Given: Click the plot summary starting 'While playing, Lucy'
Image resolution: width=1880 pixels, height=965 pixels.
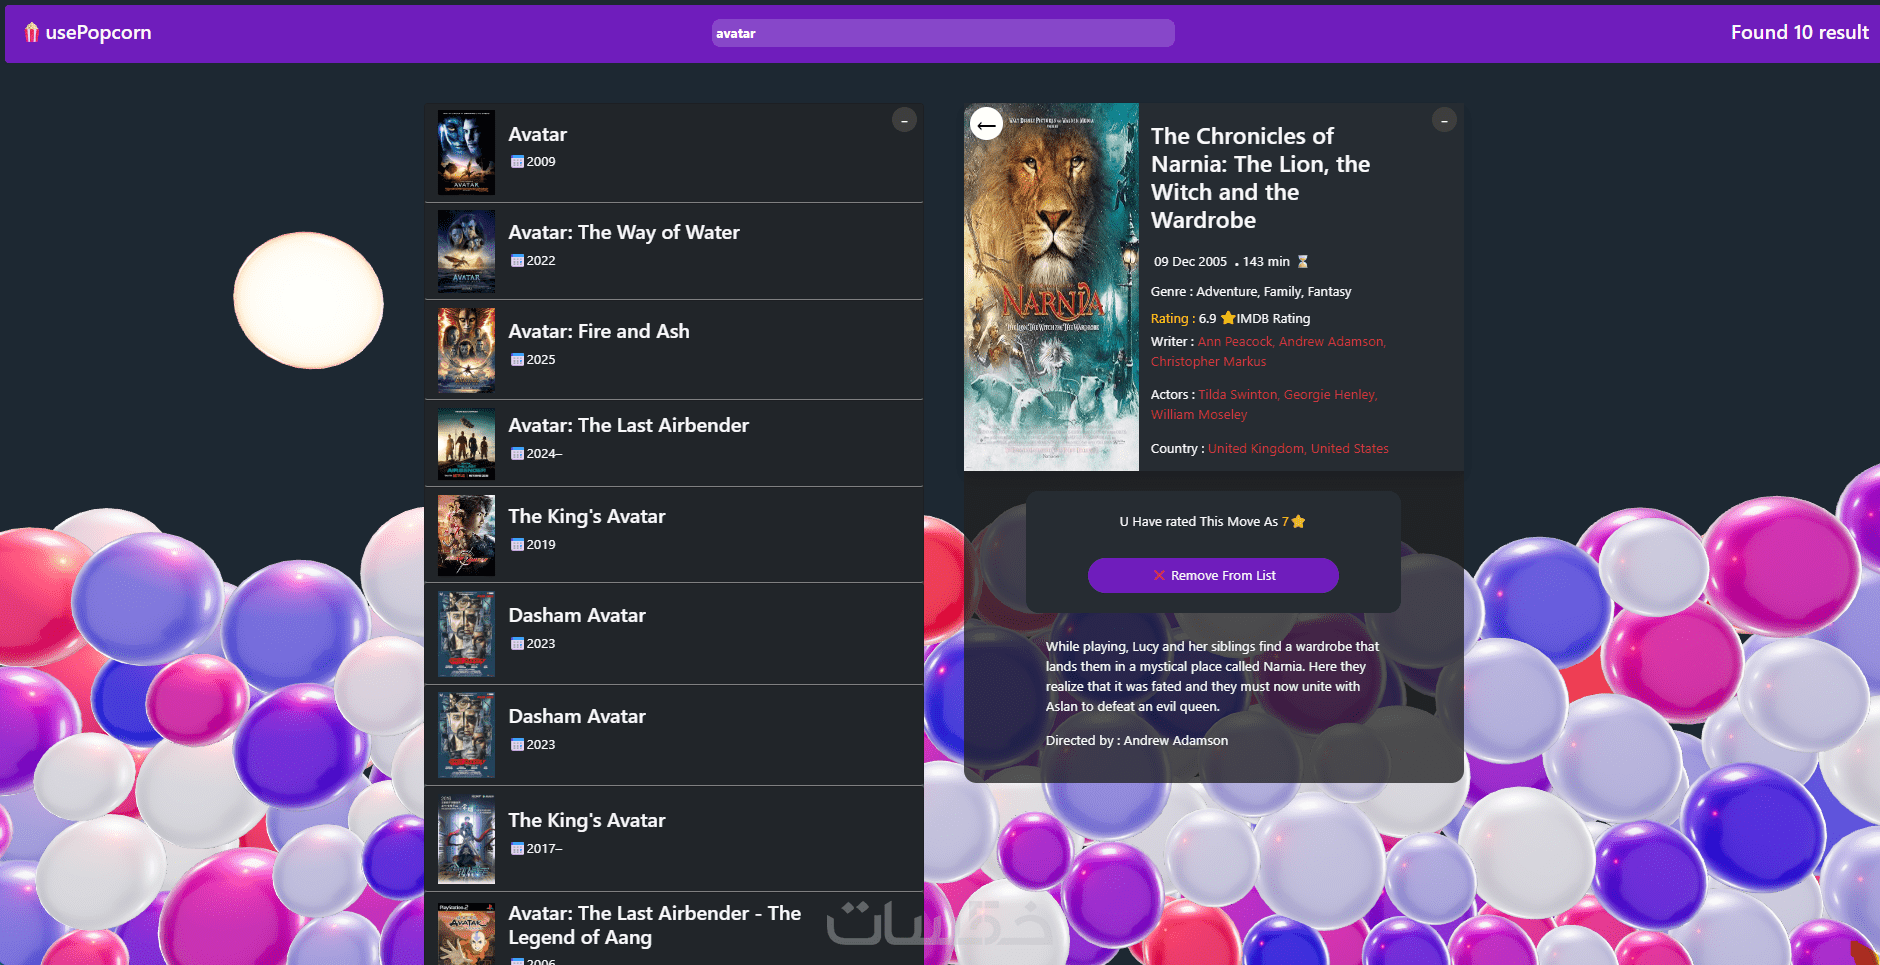Looking at the screenshot, I should coord(1212,677).
